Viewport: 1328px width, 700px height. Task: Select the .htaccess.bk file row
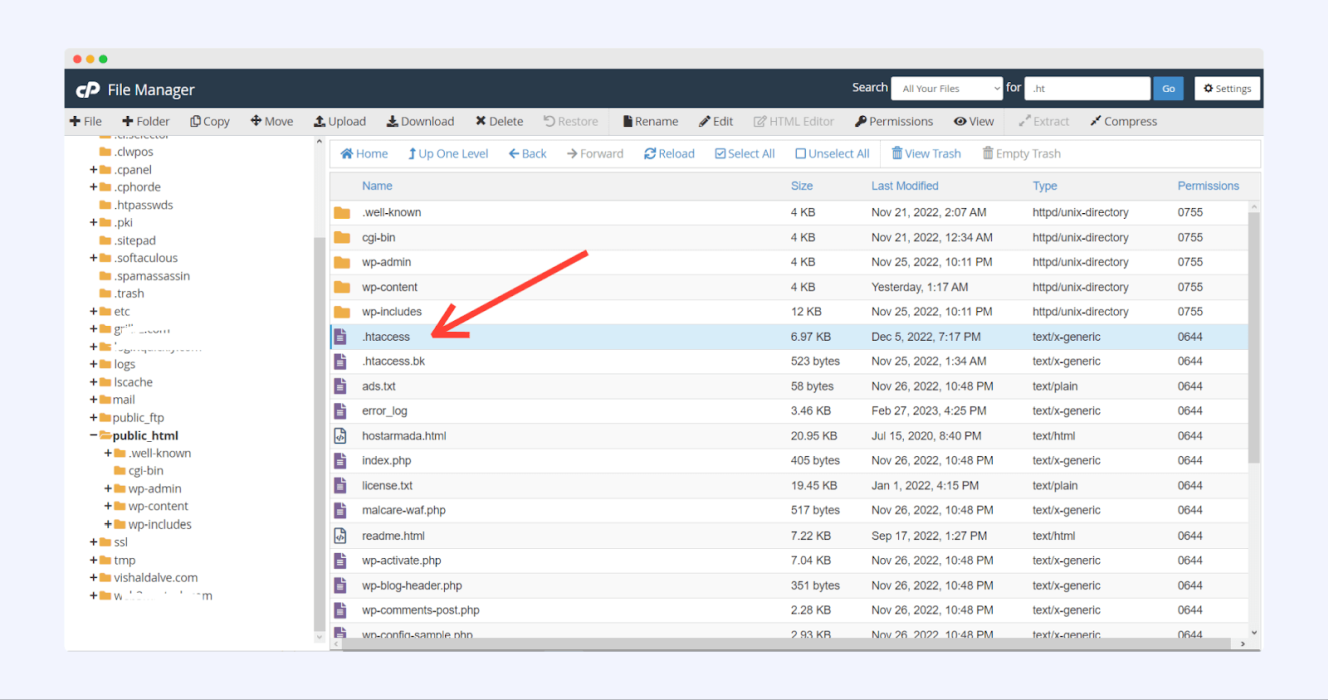coord(393,362)
